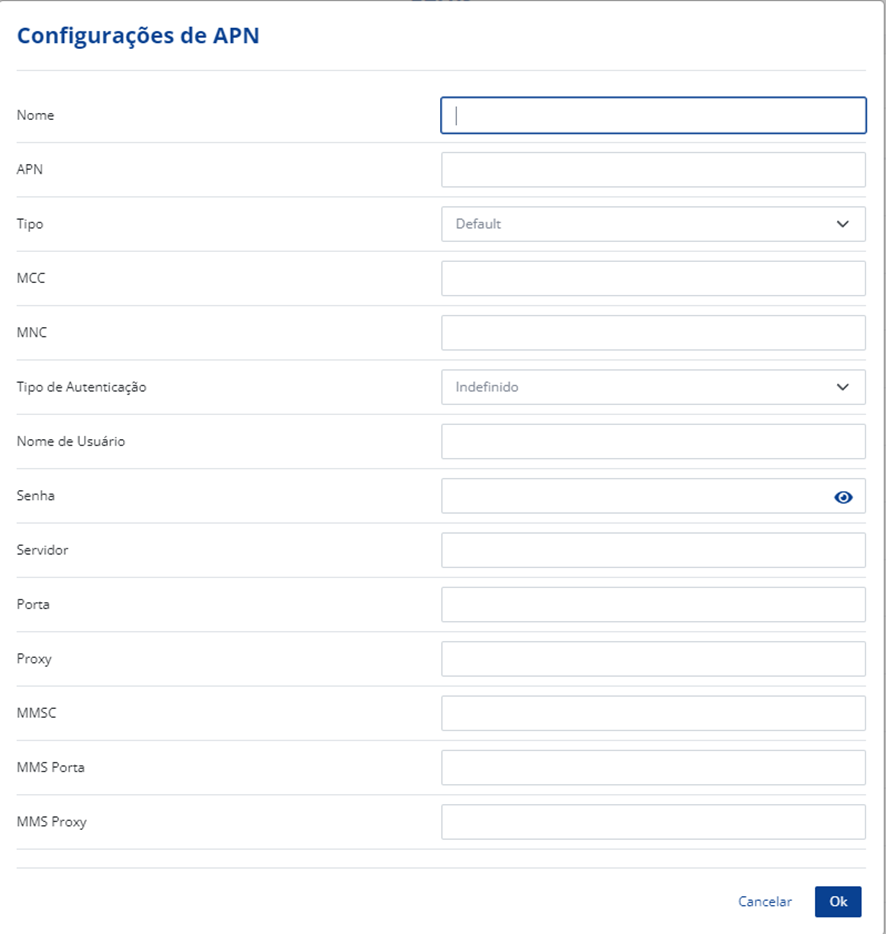Click the Cancelar link
The height and width of the screenshot is (934, 886).
pos(764,902)
